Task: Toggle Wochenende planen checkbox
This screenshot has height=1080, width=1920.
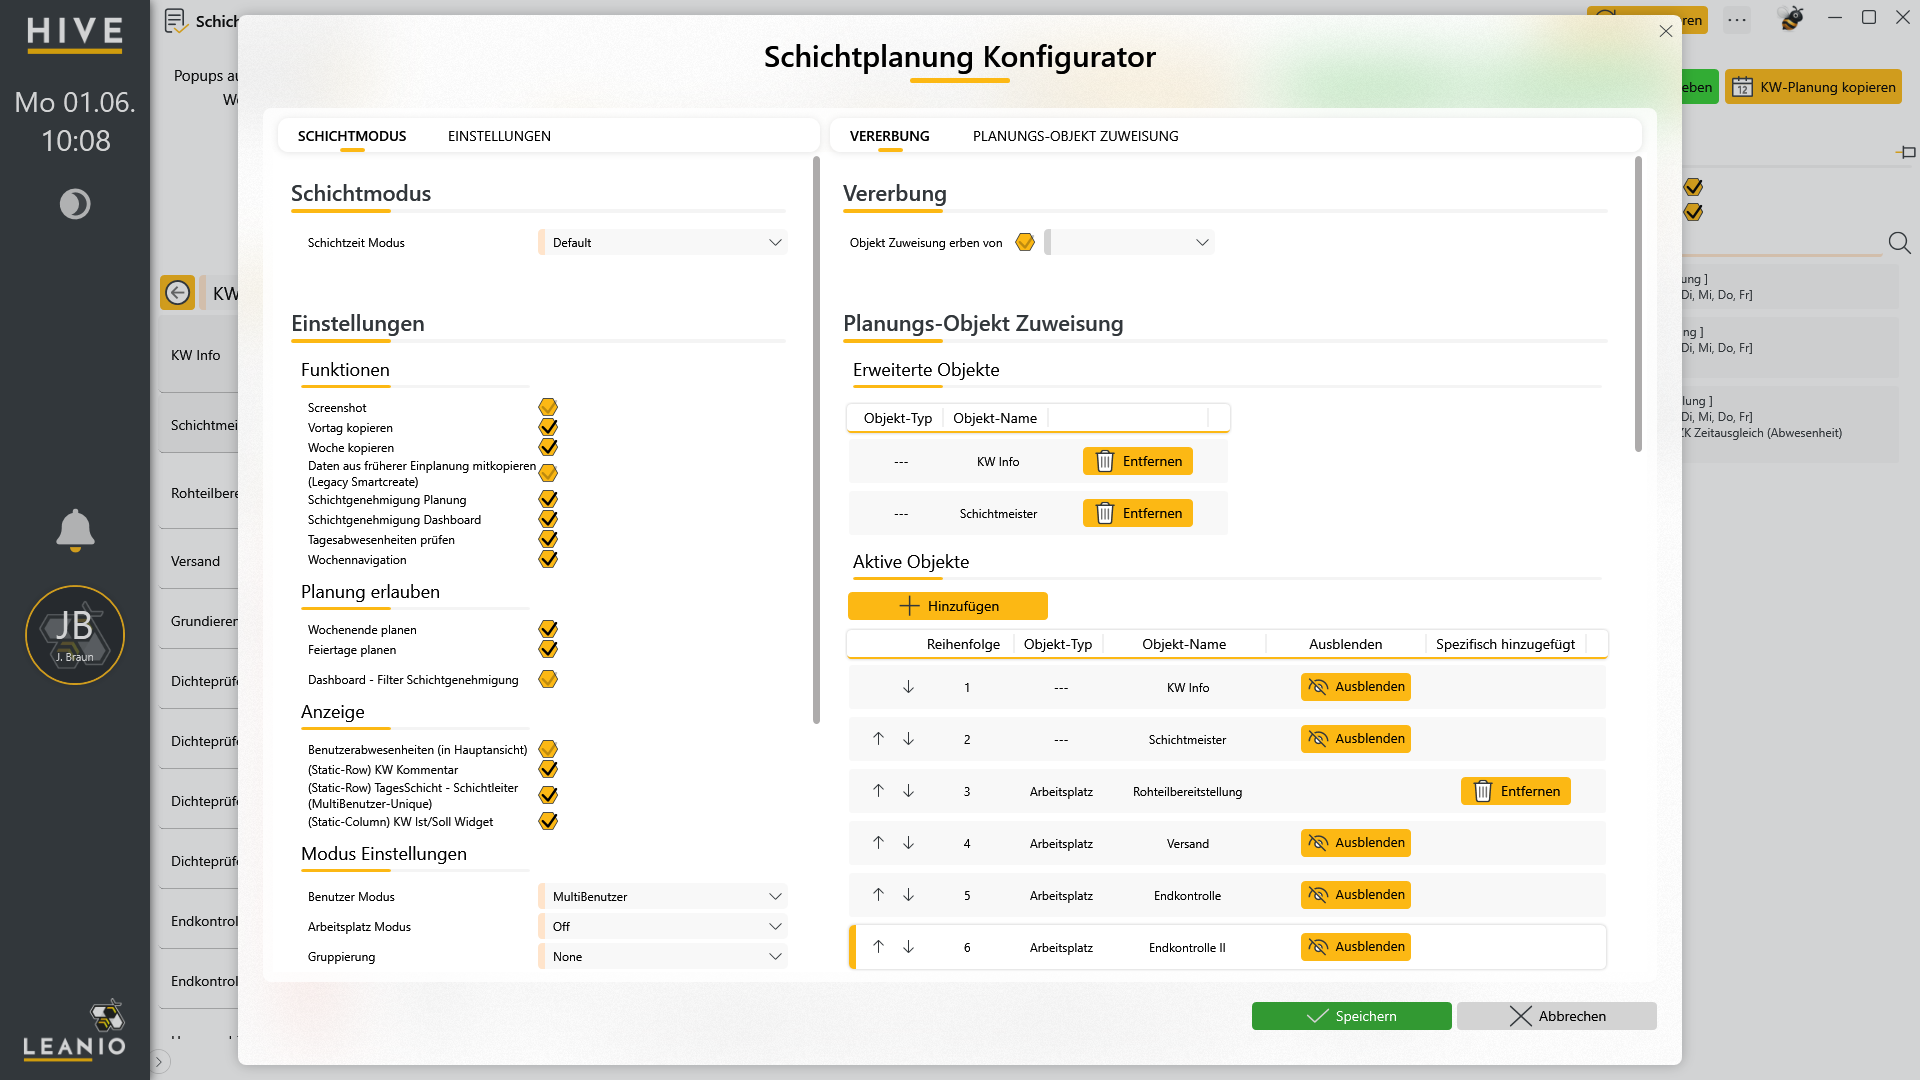Action: point(548,629)
